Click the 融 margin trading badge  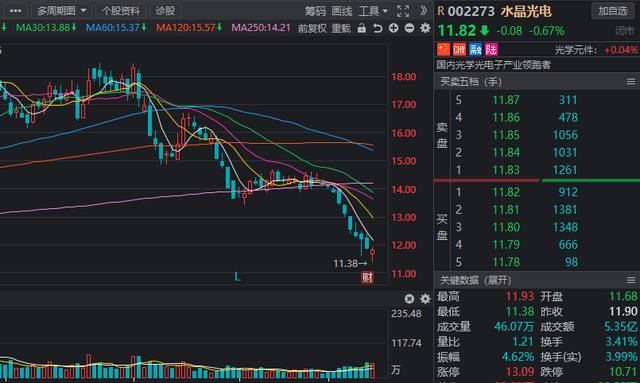coord(475,49)
